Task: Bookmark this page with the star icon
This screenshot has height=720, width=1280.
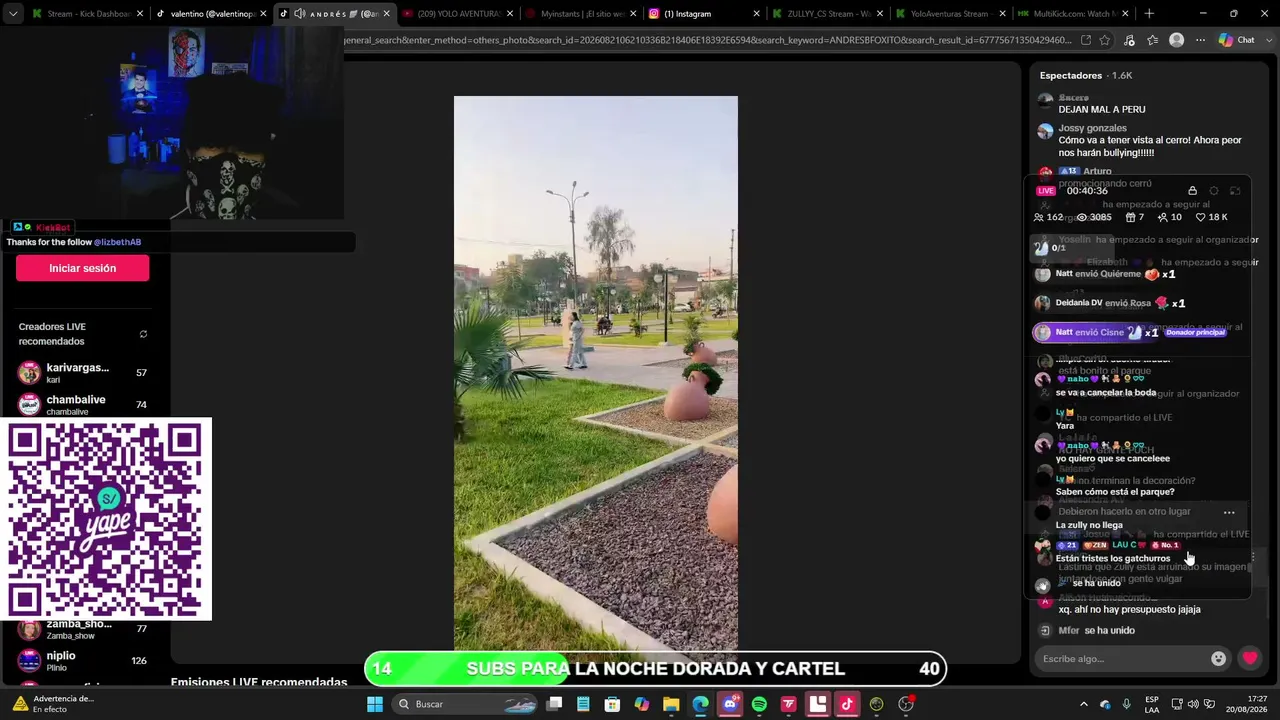Action: pos(1105,40)
